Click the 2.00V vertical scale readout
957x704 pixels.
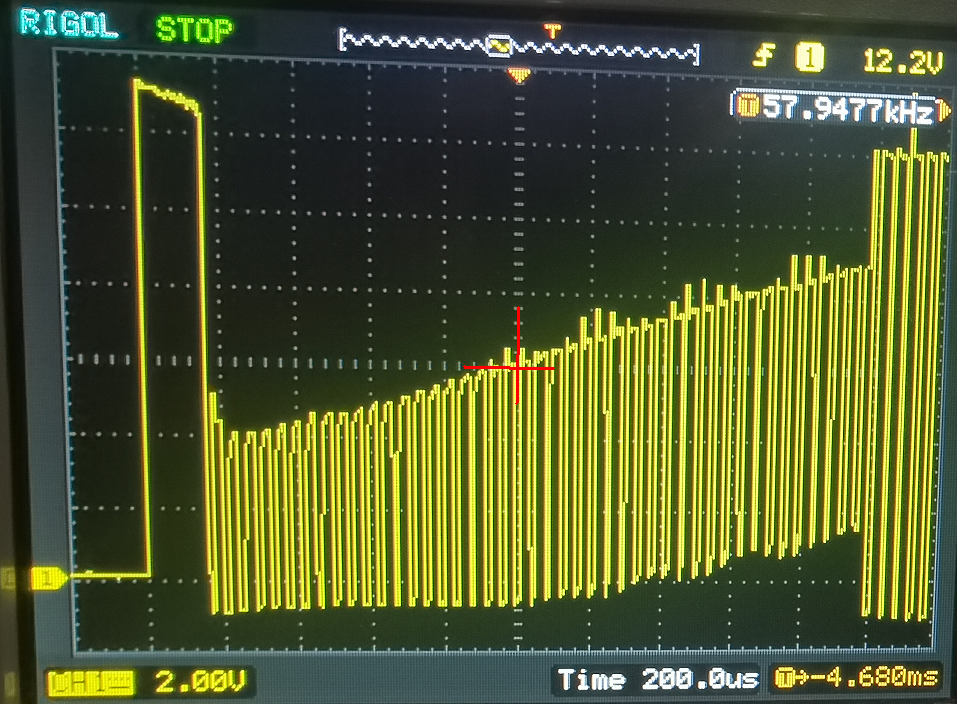200,681
